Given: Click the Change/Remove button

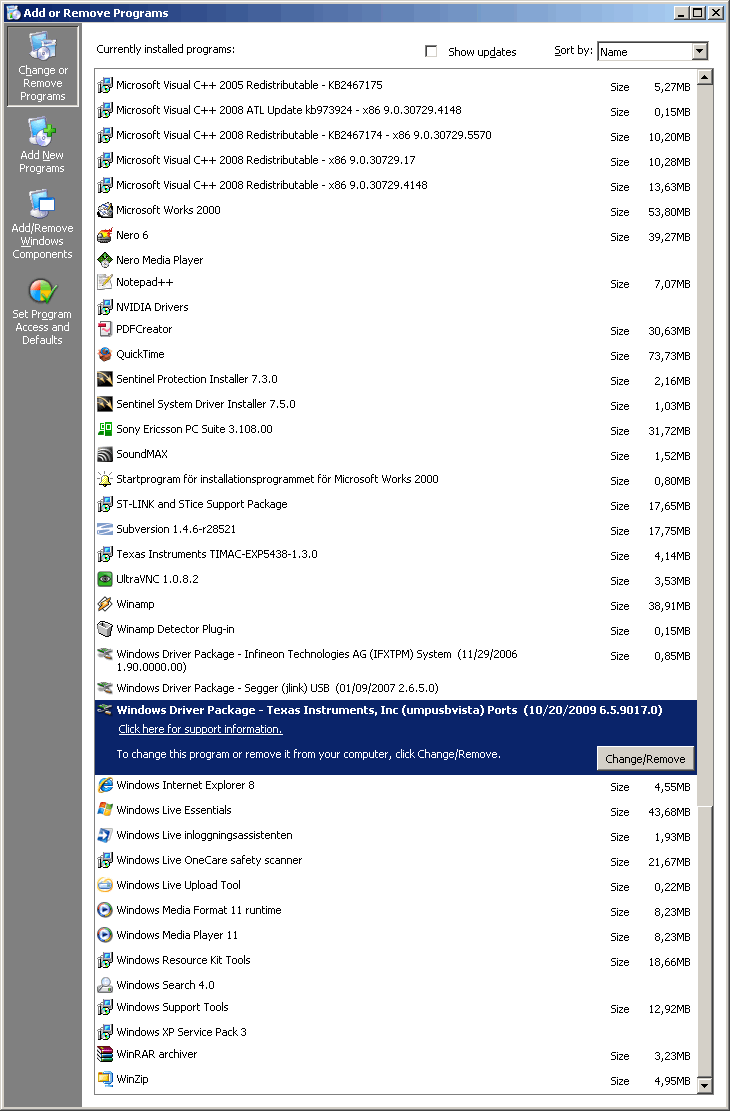Looking at the screenshot, I should coord(645,758).
